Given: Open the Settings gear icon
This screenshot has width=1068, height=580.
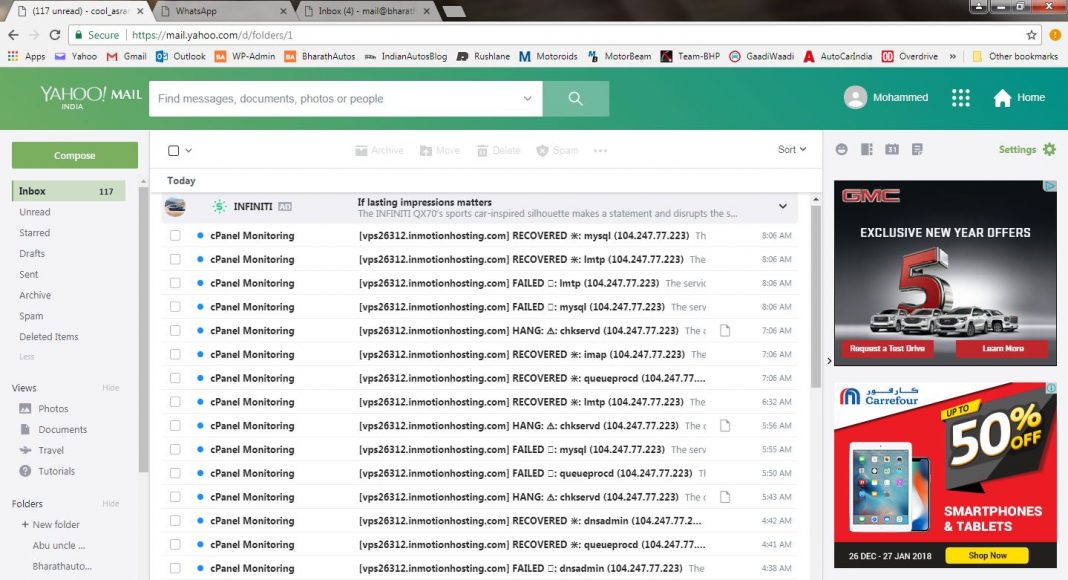Looking at the screenshot, I should pos(1048,150).
